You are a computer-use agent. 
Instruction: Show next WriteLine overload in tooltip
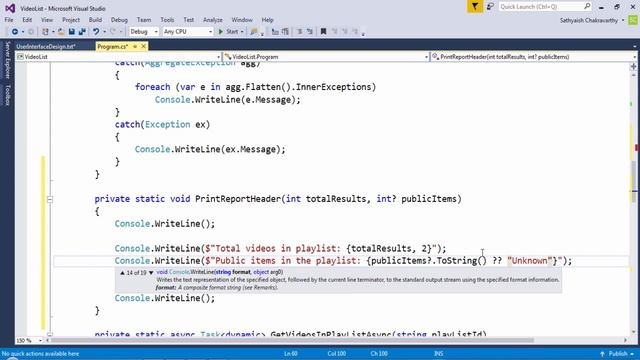[x=151, y=273]
